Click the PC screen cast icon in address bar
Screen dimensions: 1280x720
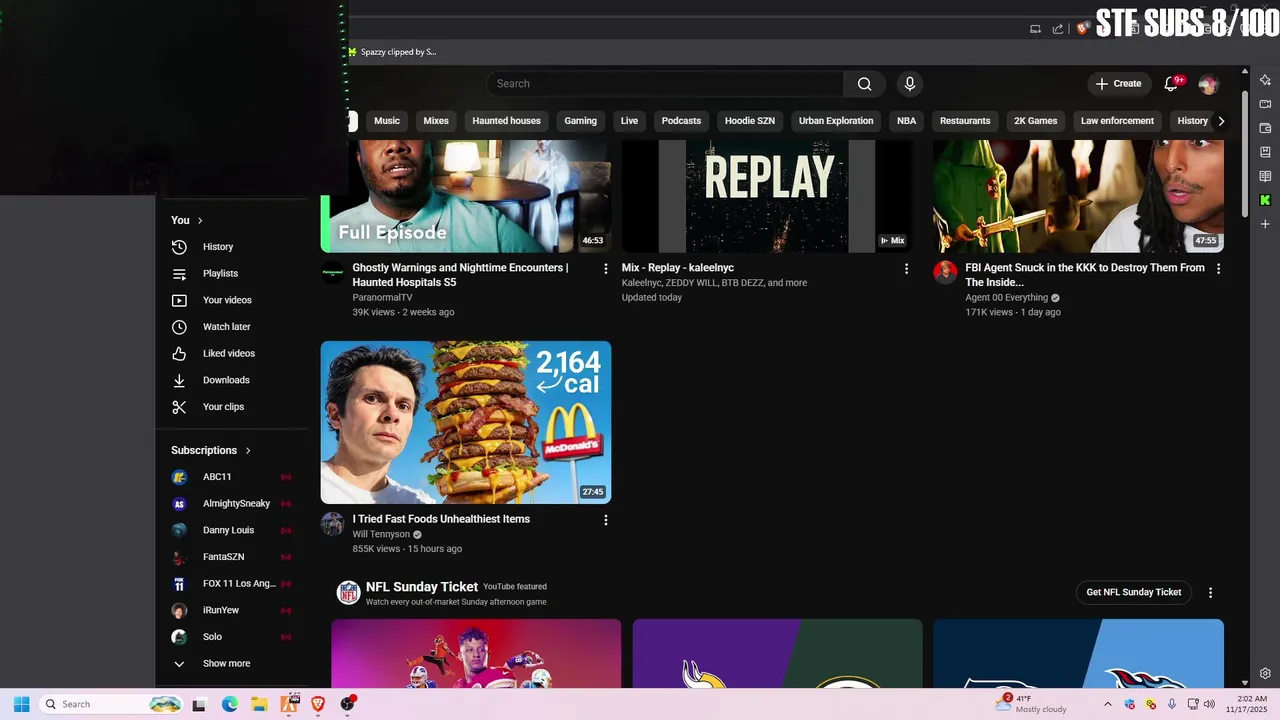pyautogui.click(x=1035, y=29)
